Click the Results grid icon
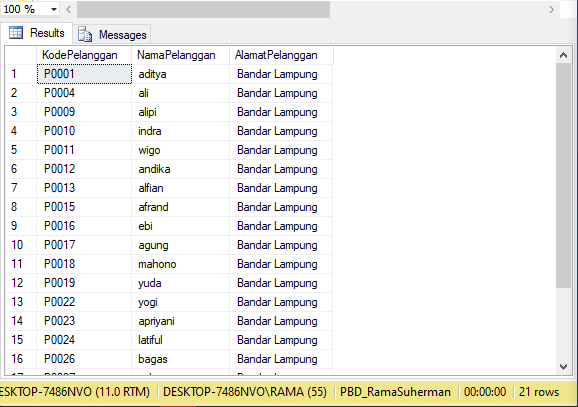Viewport: 578px width, 407px height. click(x=16, y=33)
